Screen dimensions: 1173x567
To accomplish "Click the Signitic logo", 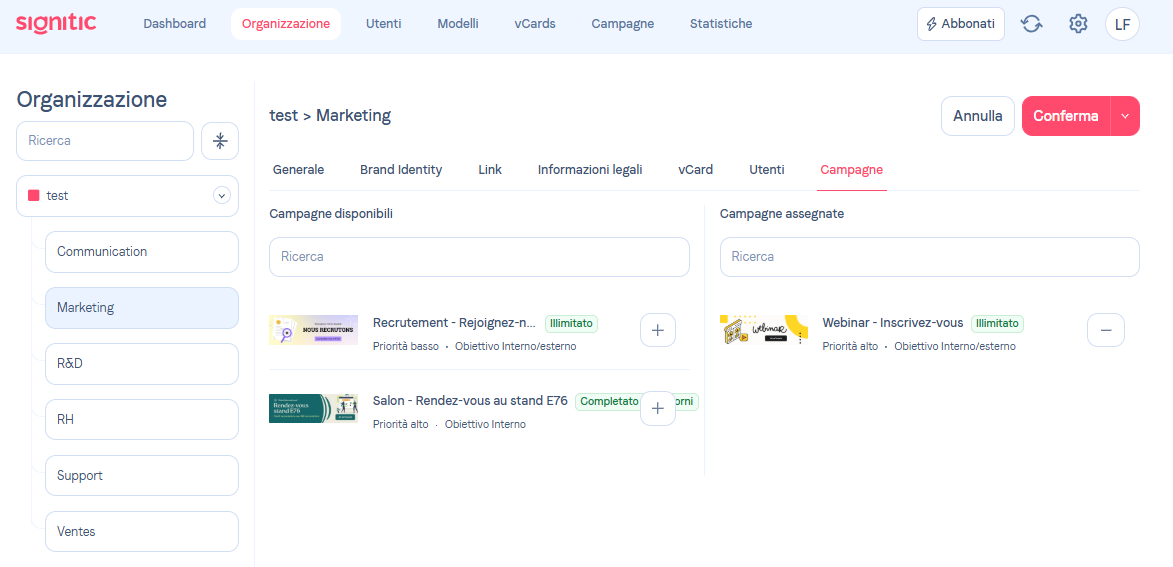I will 56,23.
